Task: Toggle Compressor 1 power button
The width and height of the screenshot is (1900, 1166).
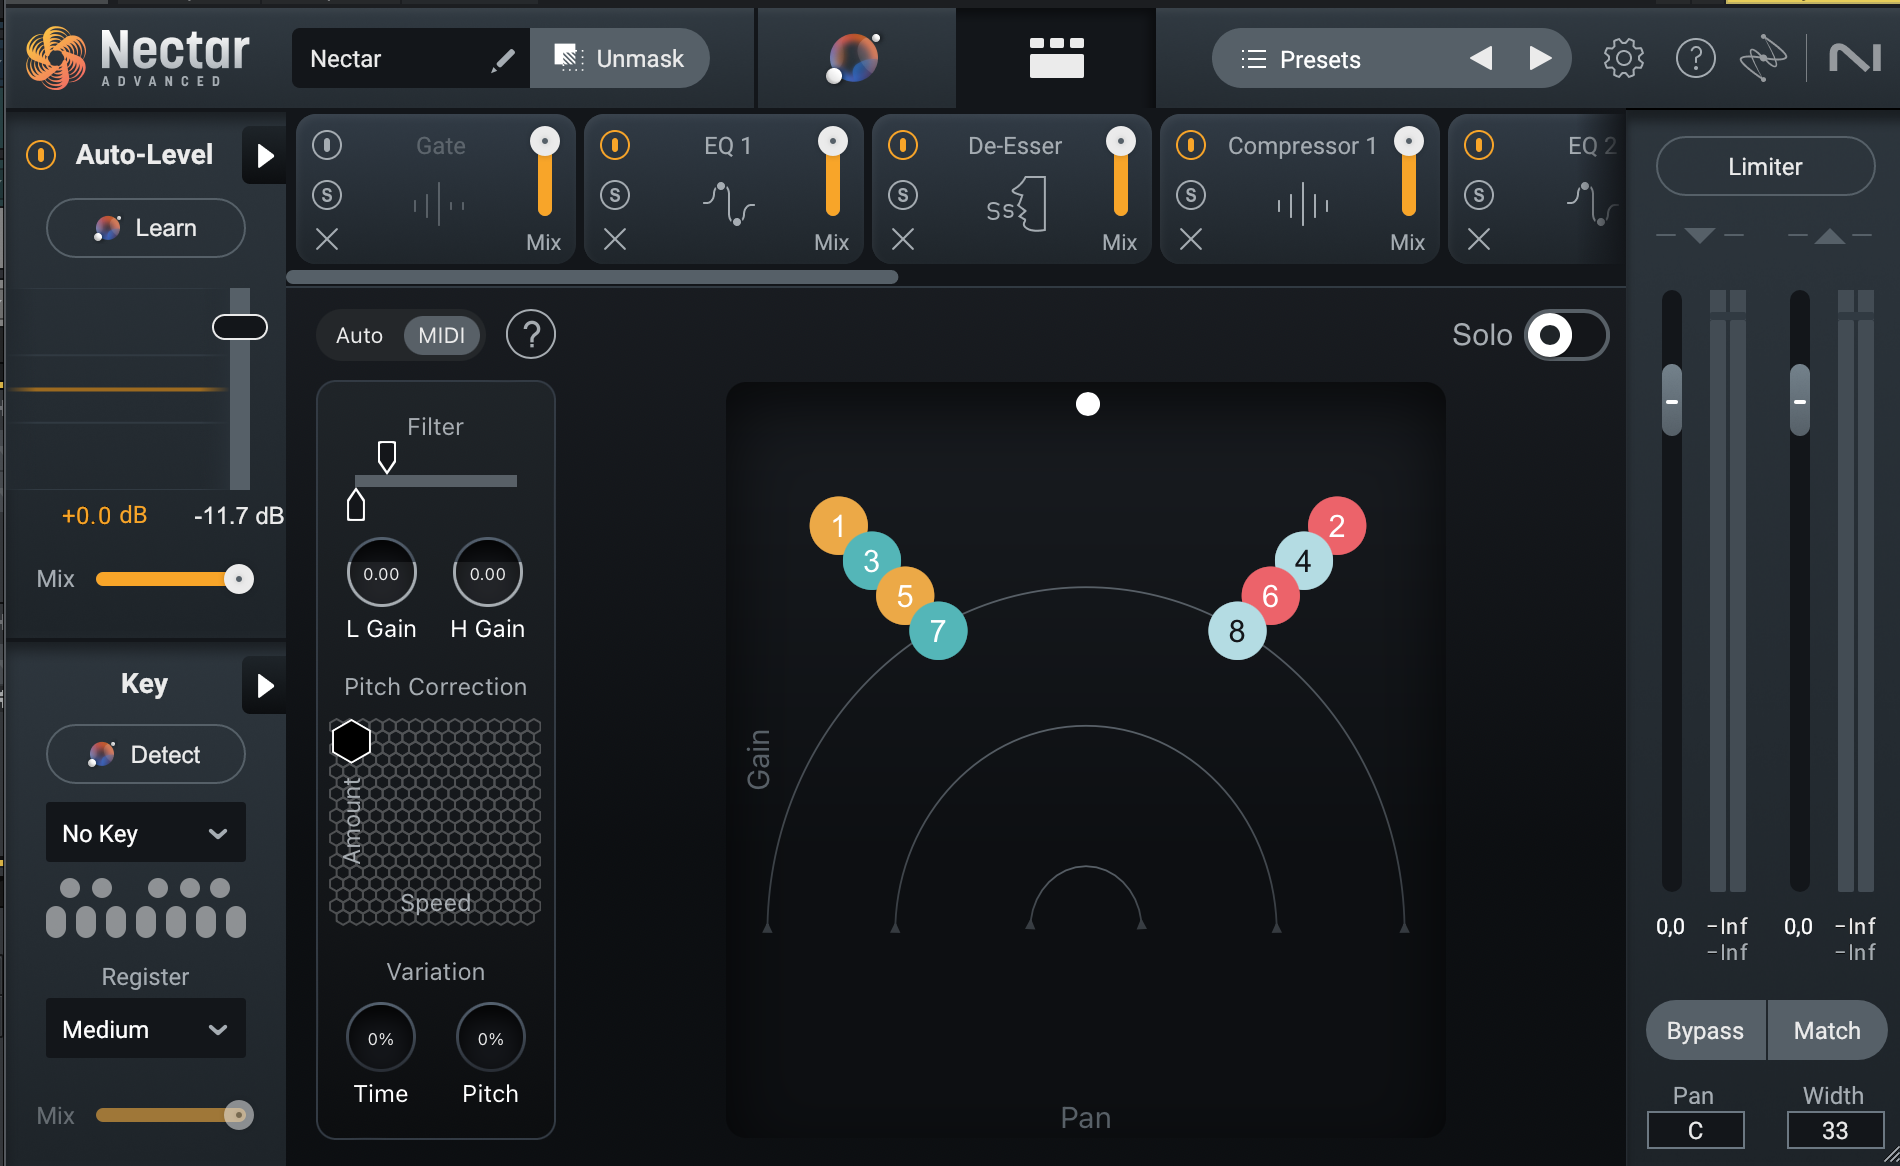Action: 1191,145
